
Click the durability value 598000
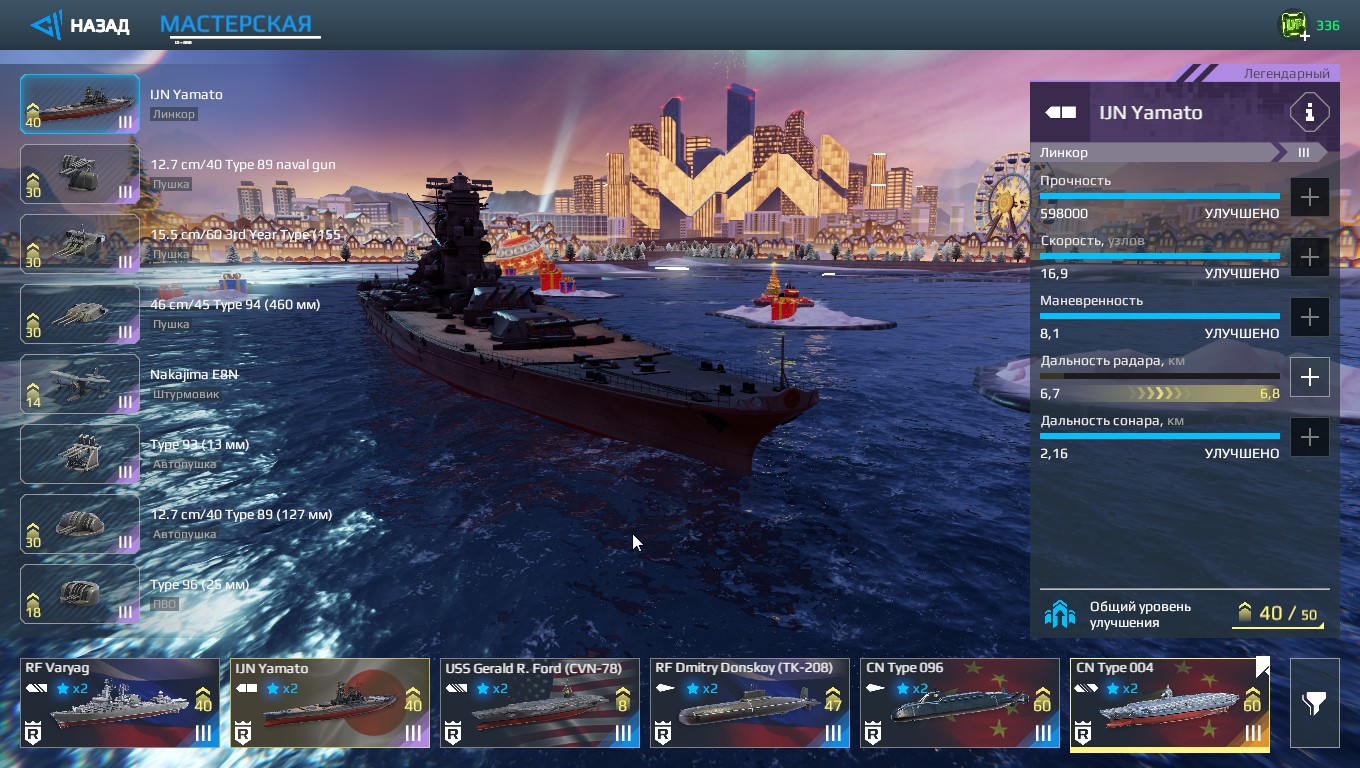[x=1064, y=213]
